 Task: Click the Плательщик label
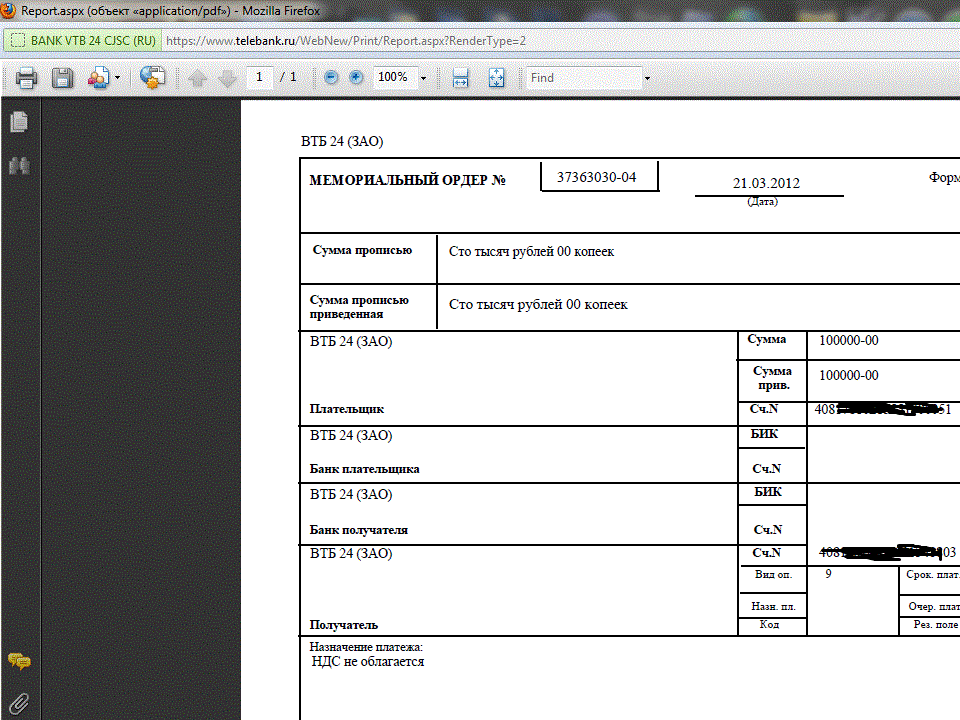click(347, 409)
